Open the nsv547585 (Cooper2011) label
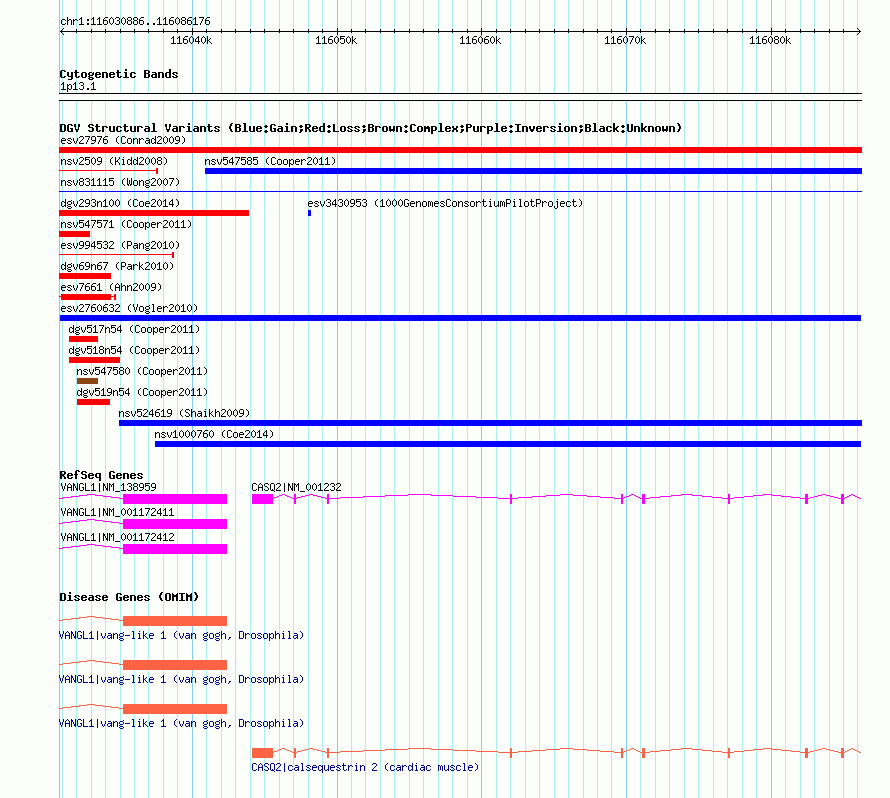Viewport: 890px width, 798px height. click(270, 161)
